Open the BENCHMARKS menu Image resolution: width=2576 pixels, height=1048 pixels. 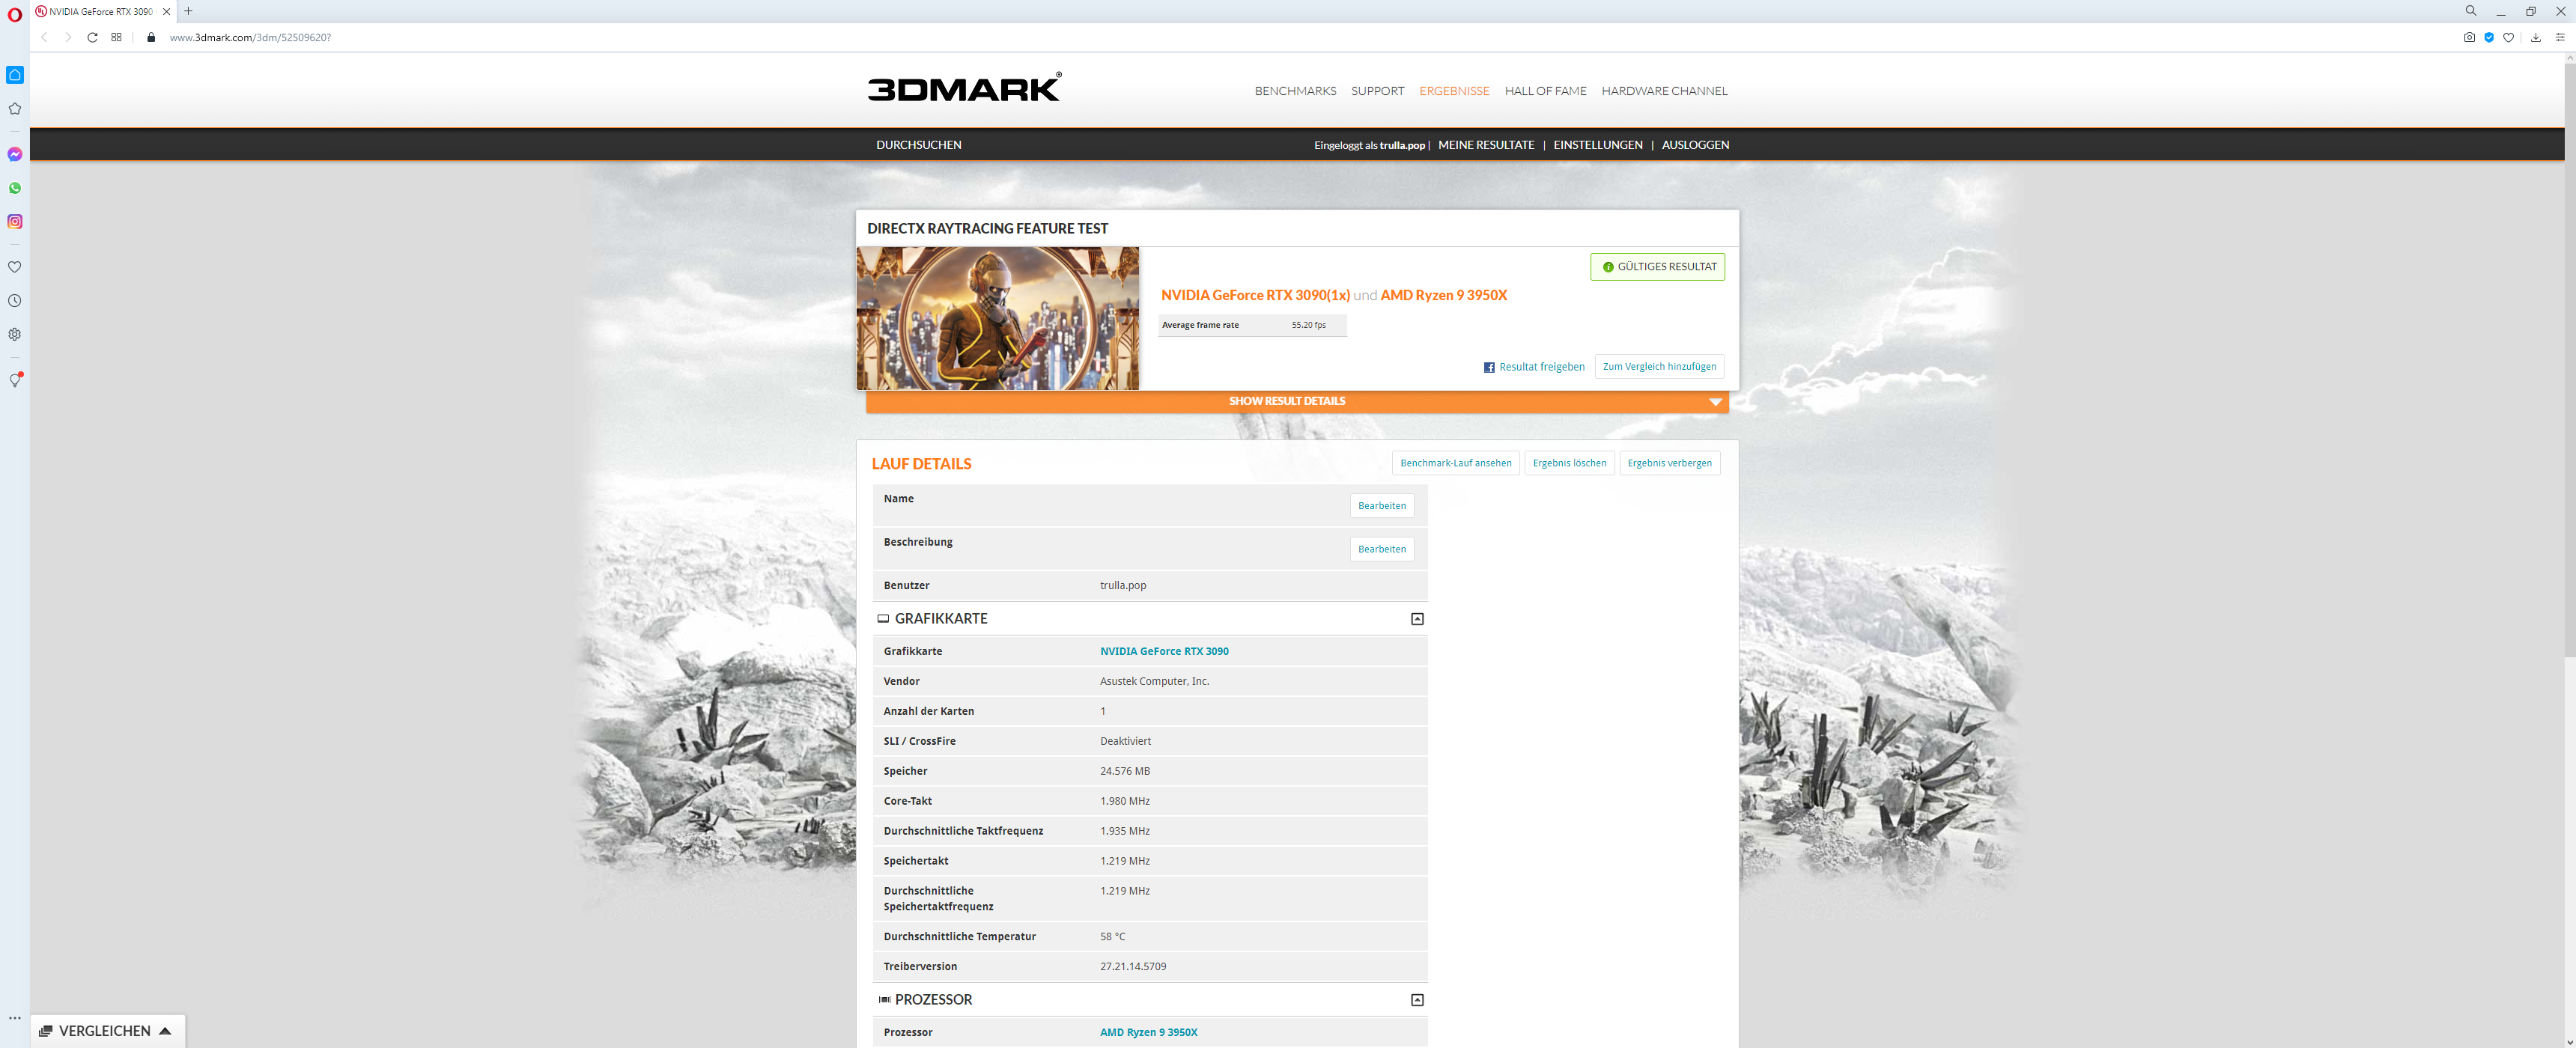[x=1295, y=91]
